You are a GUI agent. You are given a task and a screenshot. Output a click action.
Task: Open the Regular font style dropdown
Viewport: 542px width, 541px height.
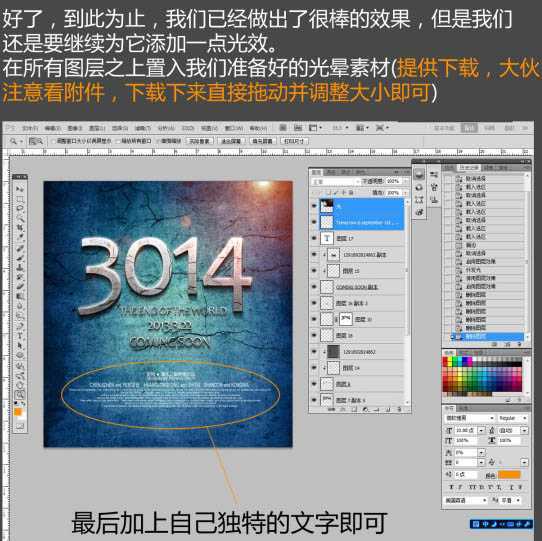click(513, 418)
